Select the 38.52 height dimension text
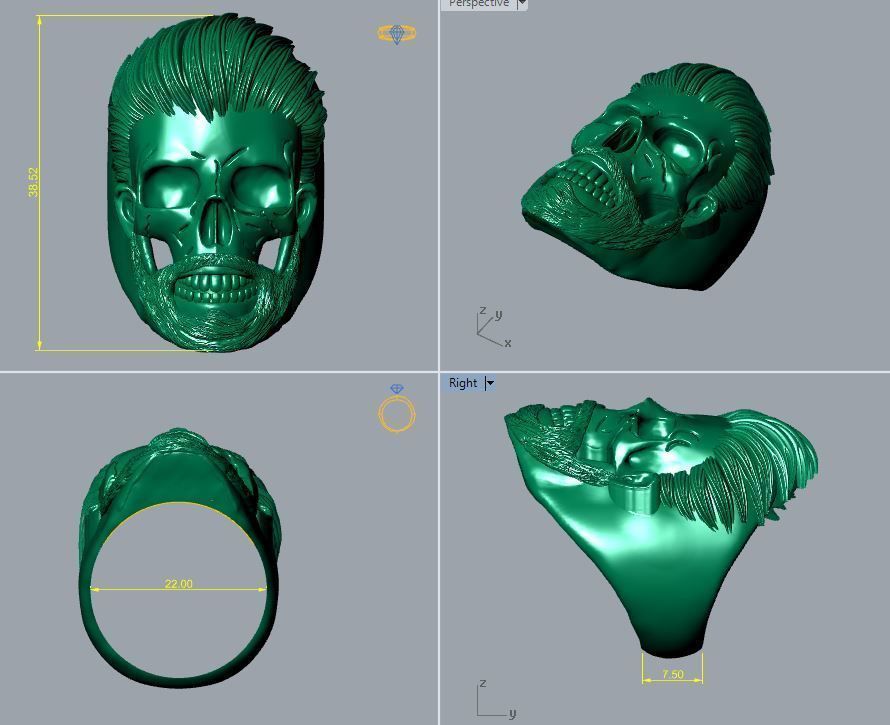Viewport: 890px width, 725px height. click(x=33, y=182)
